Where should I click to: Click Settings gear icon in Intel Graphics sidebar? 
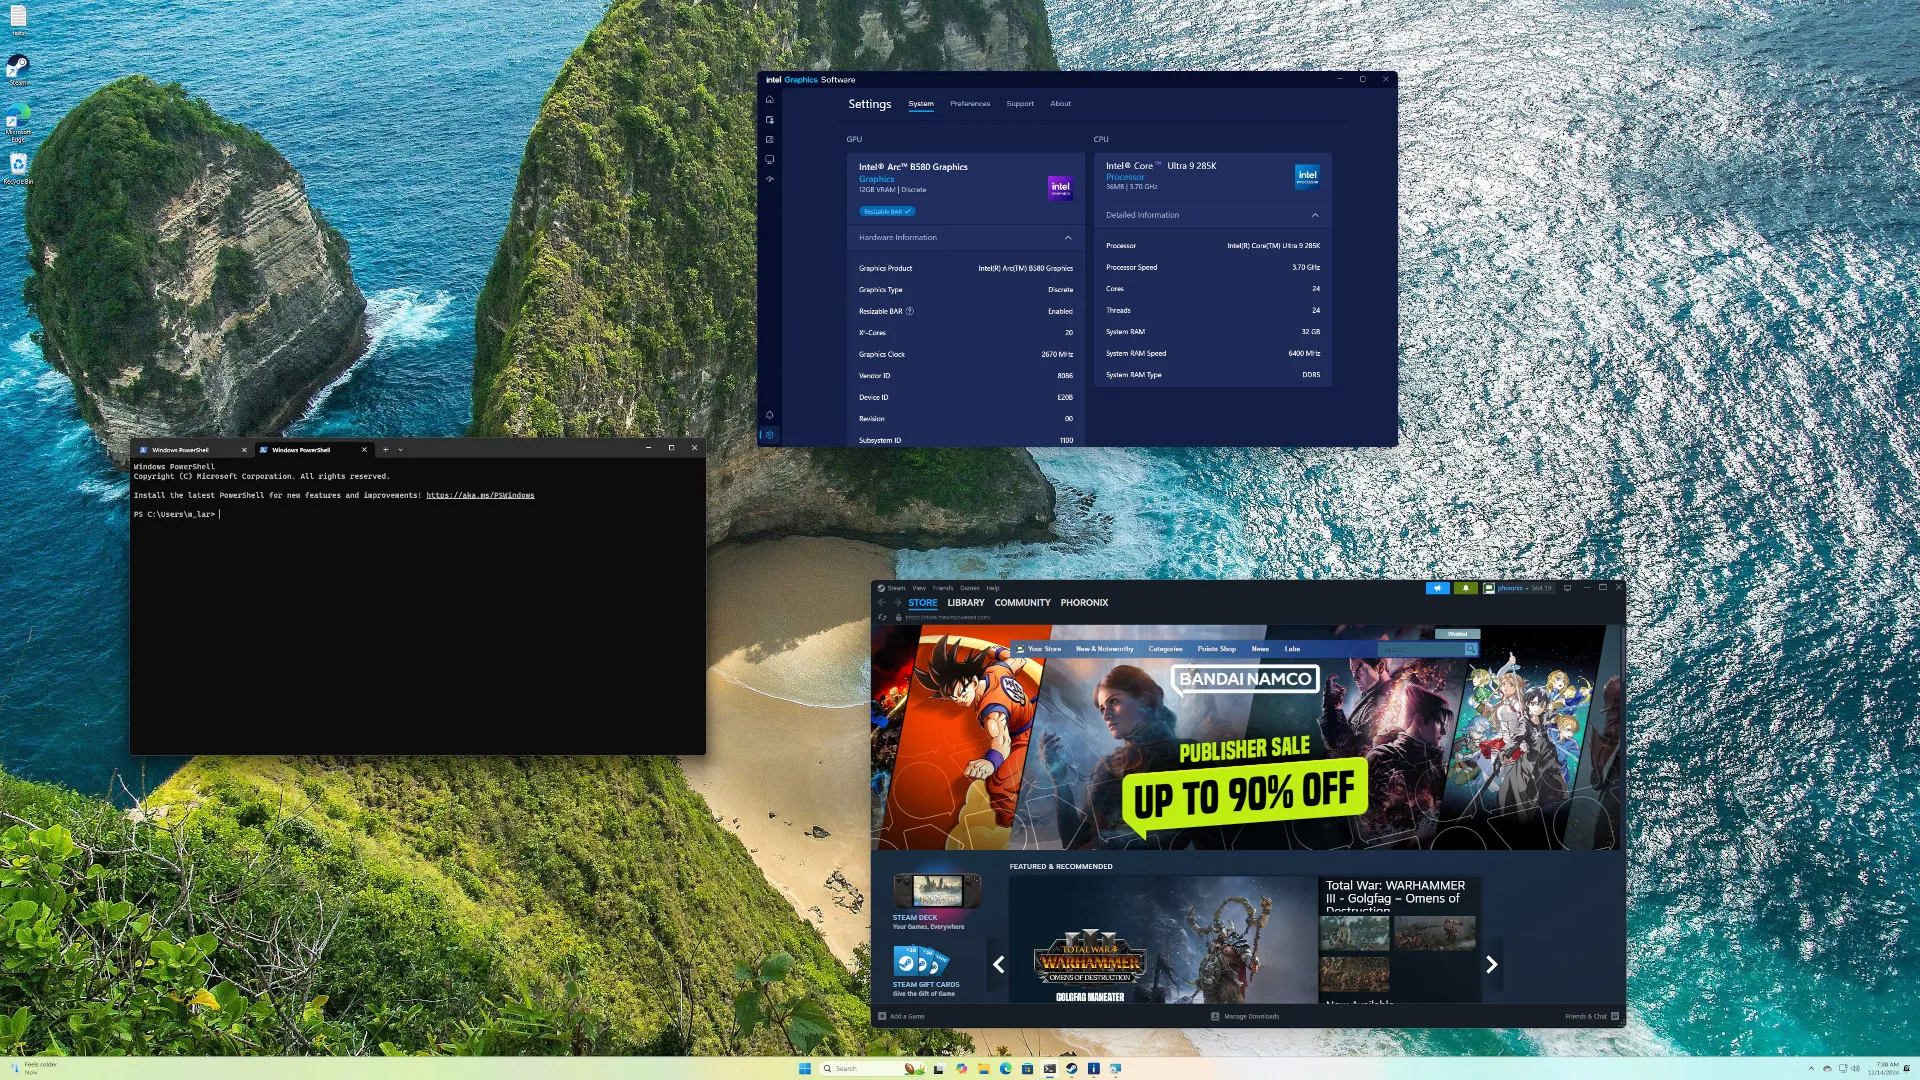pyautogui.click(x=769, y=435)
